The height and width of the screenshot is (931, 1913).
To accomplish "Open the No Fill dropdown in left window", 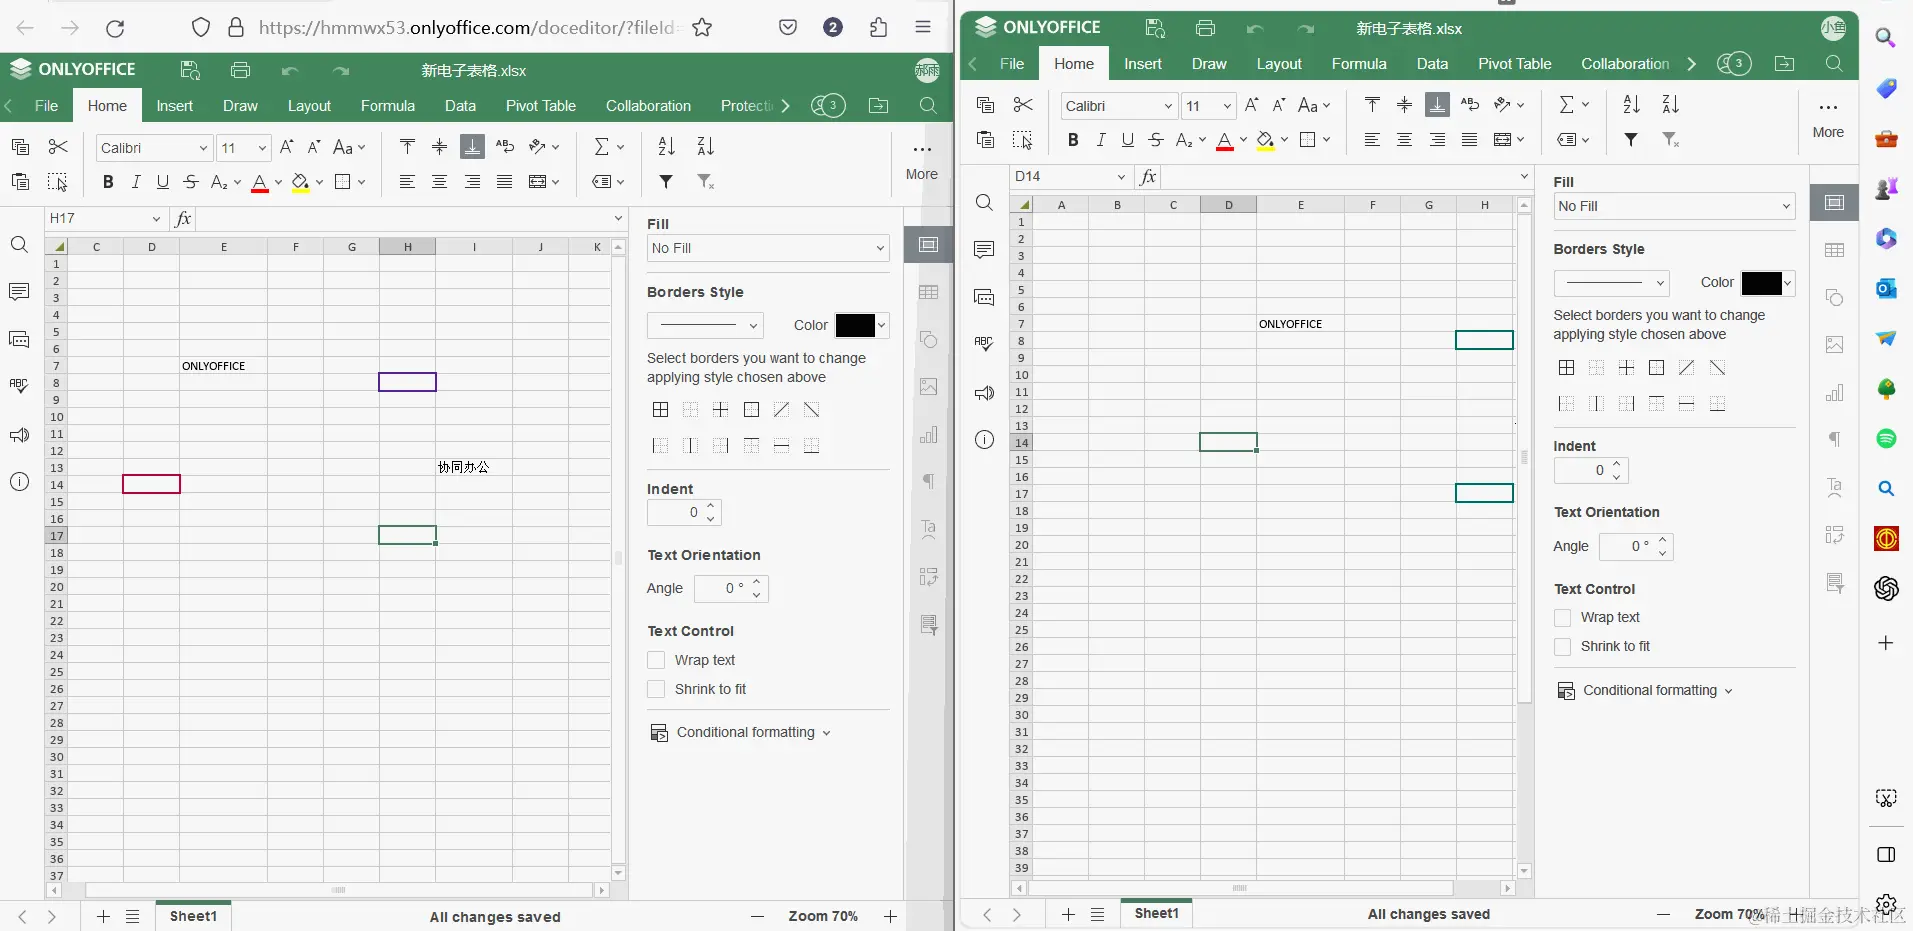I will pyautogui.click(x=768, y=248).
